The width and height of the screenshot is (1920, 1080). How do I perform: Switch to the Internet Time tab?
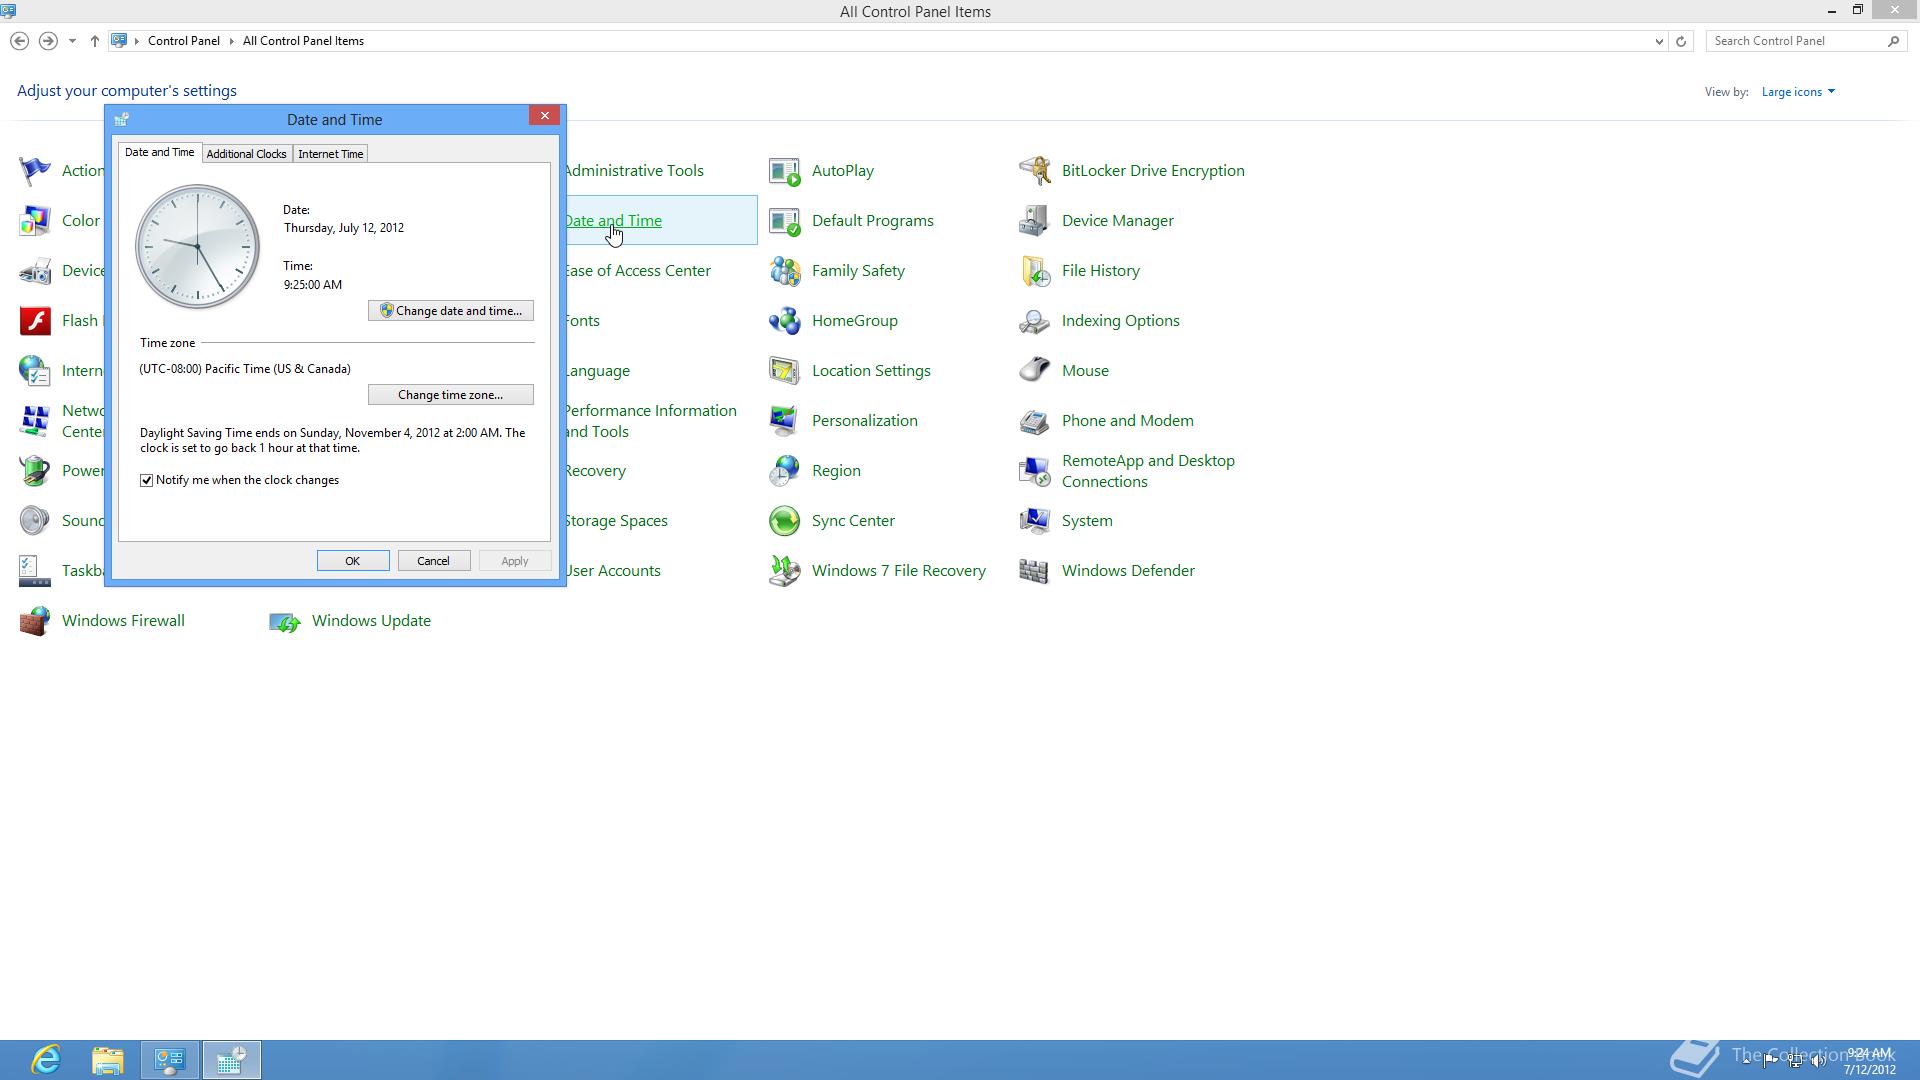(330, 154)
